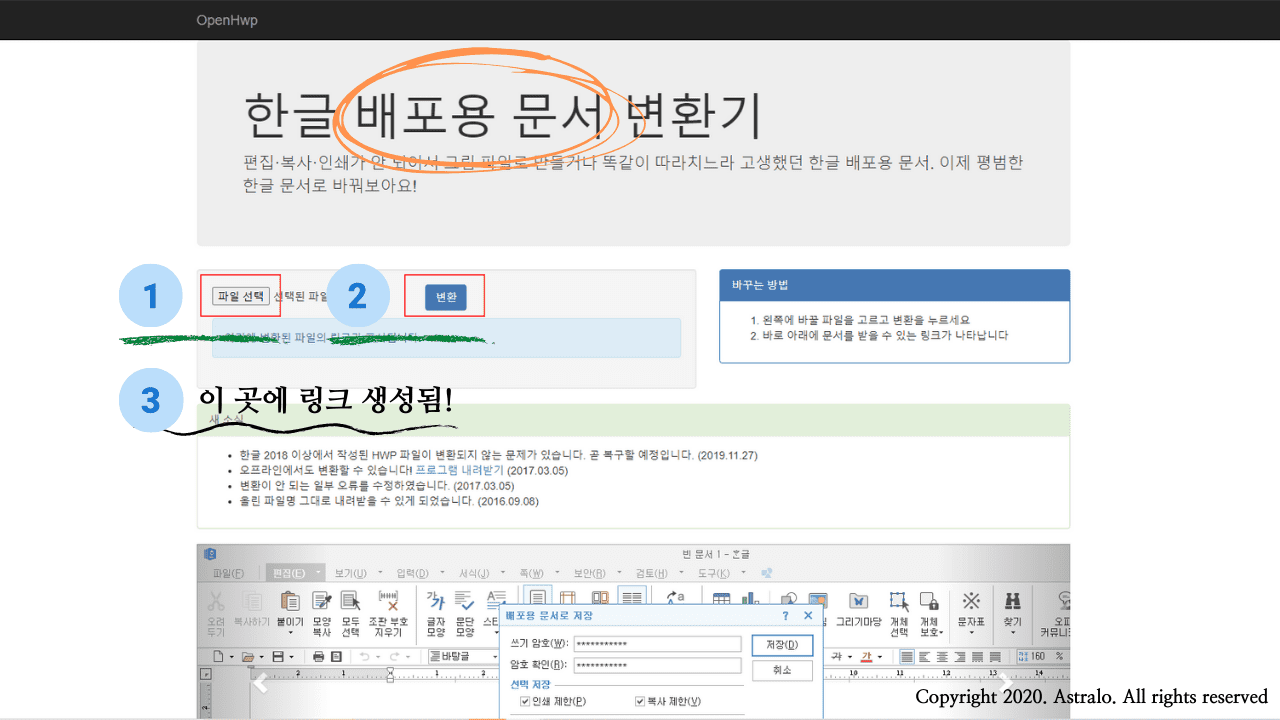Click the 찾기 binoculars find icon
This screenshot has height=720, width=1280.
coord(1012,601)
